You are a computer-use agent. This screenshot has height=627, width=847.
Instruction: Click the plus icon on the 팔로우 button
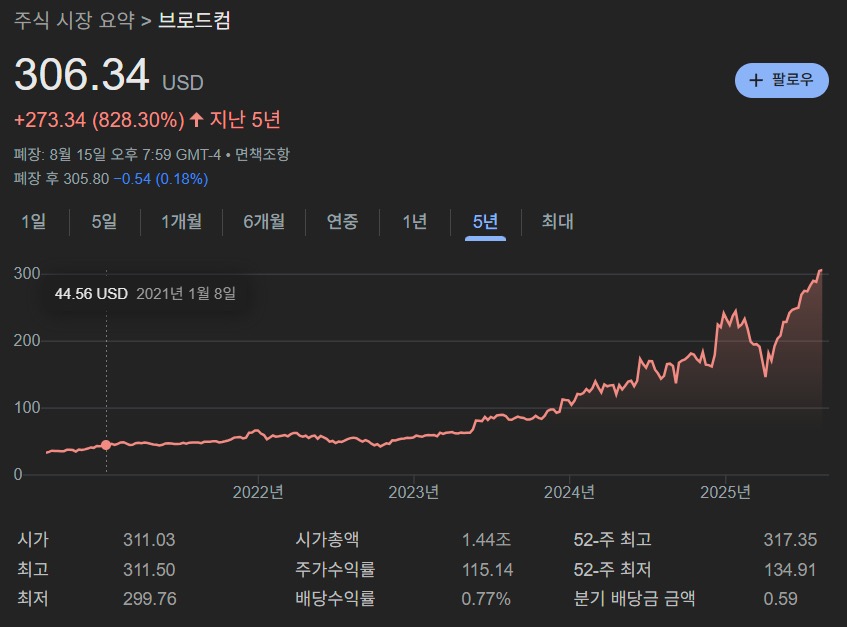click(756, 80)
